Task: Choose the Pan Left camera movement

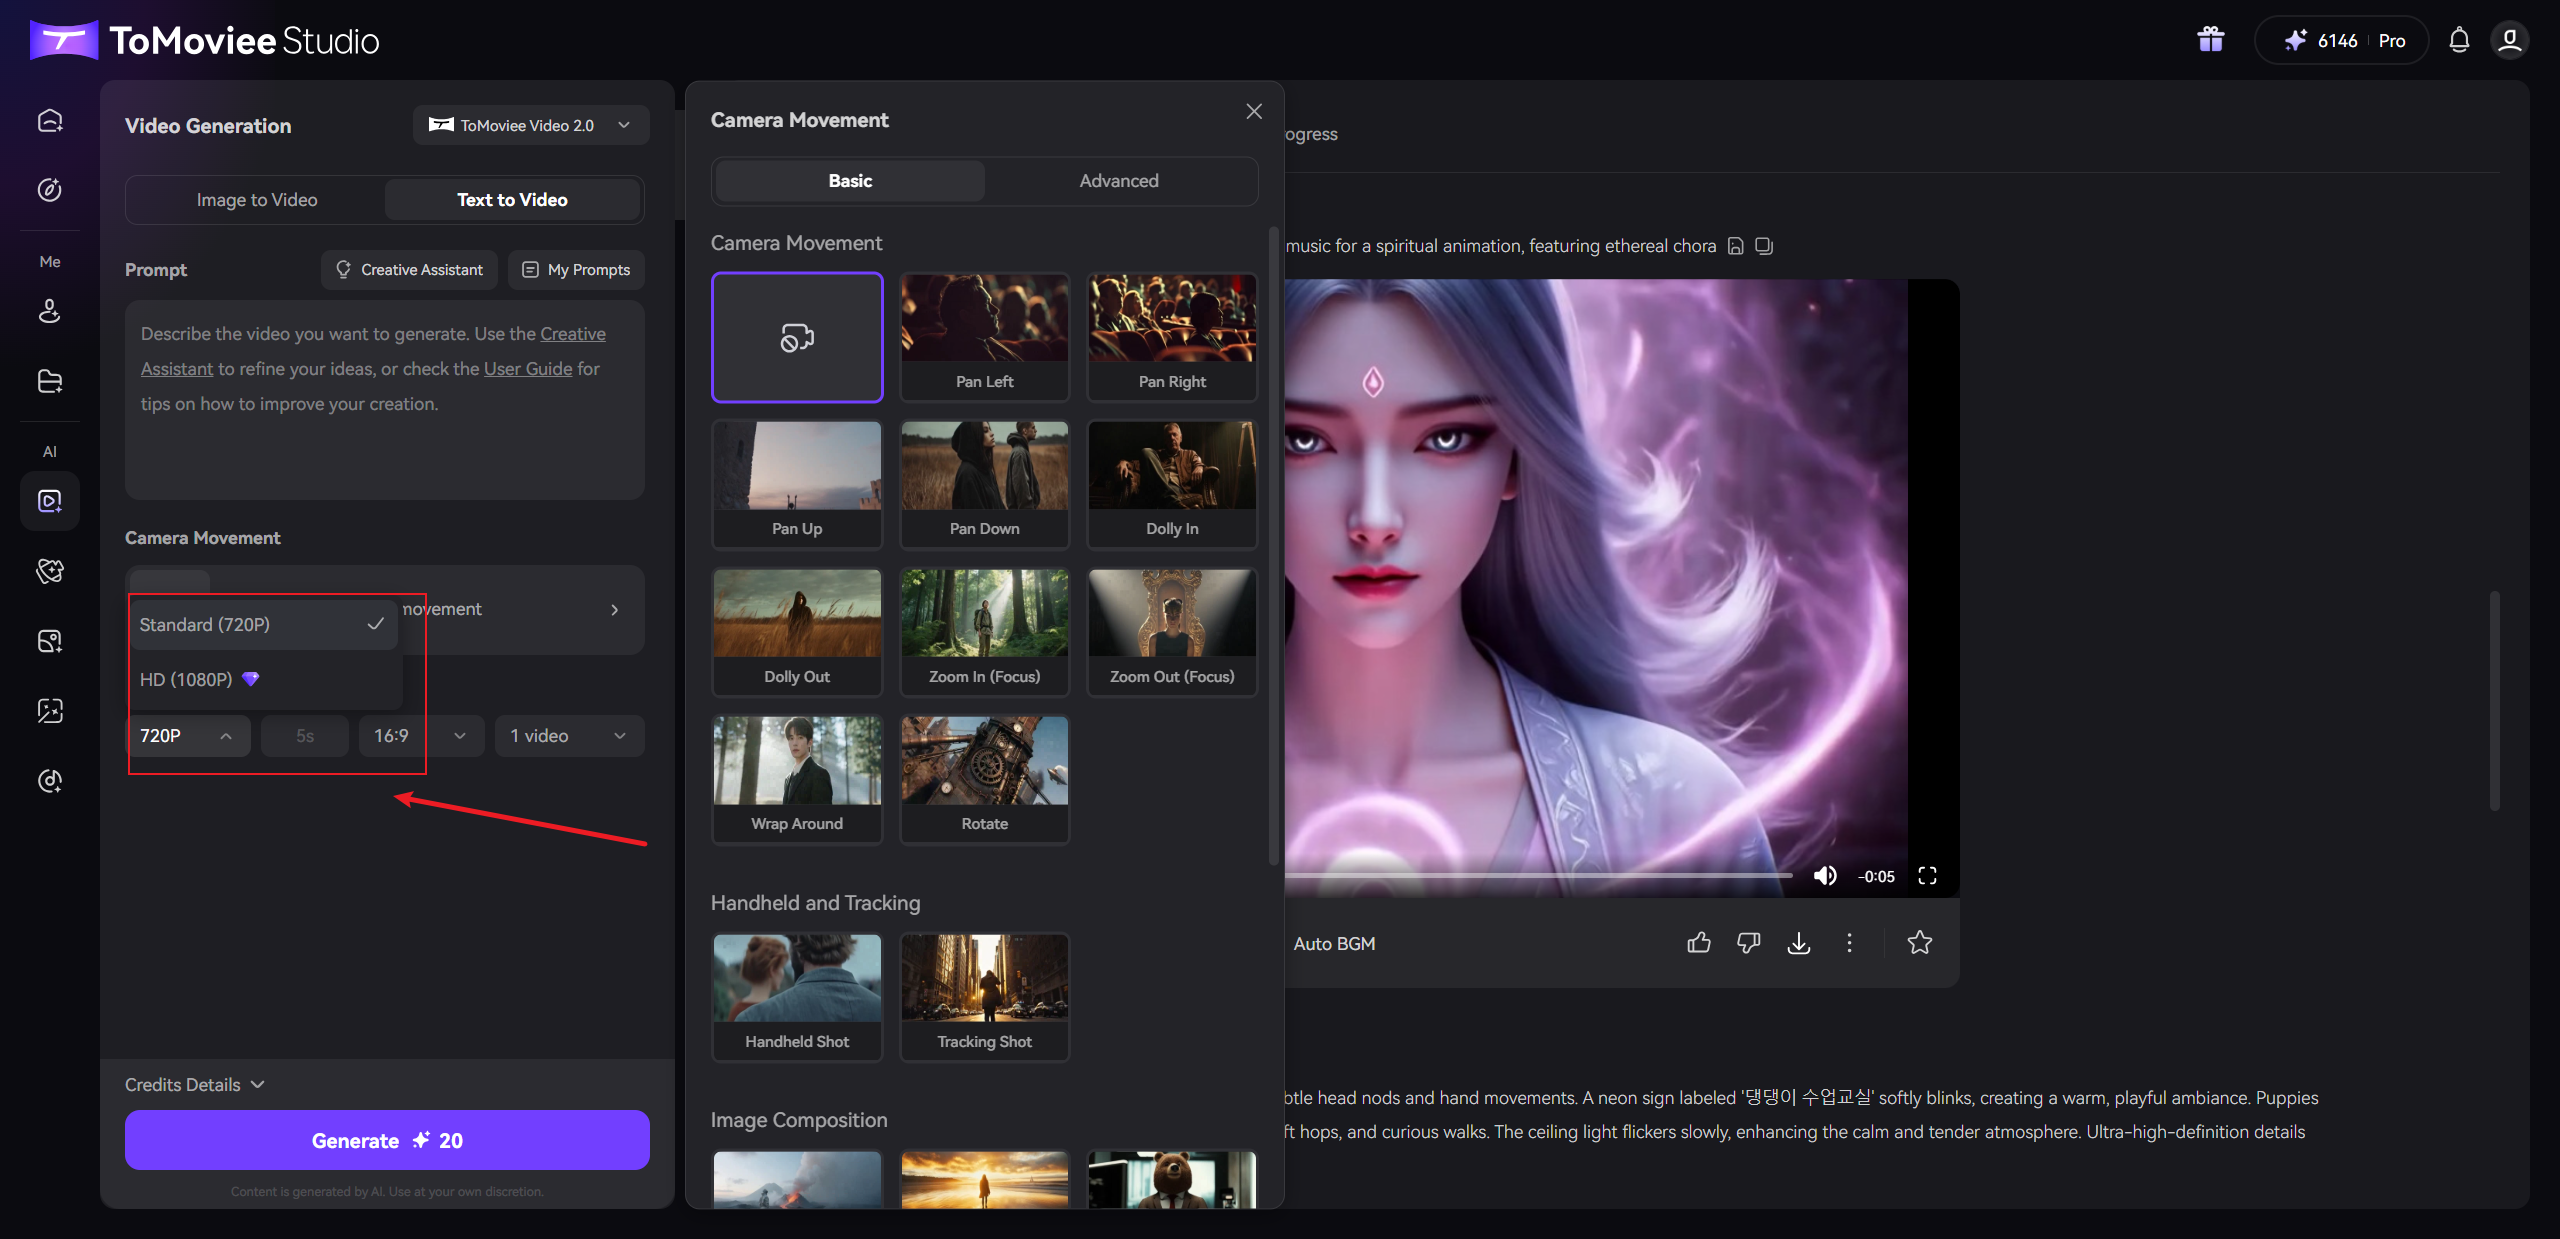Action: click(985, 337)
